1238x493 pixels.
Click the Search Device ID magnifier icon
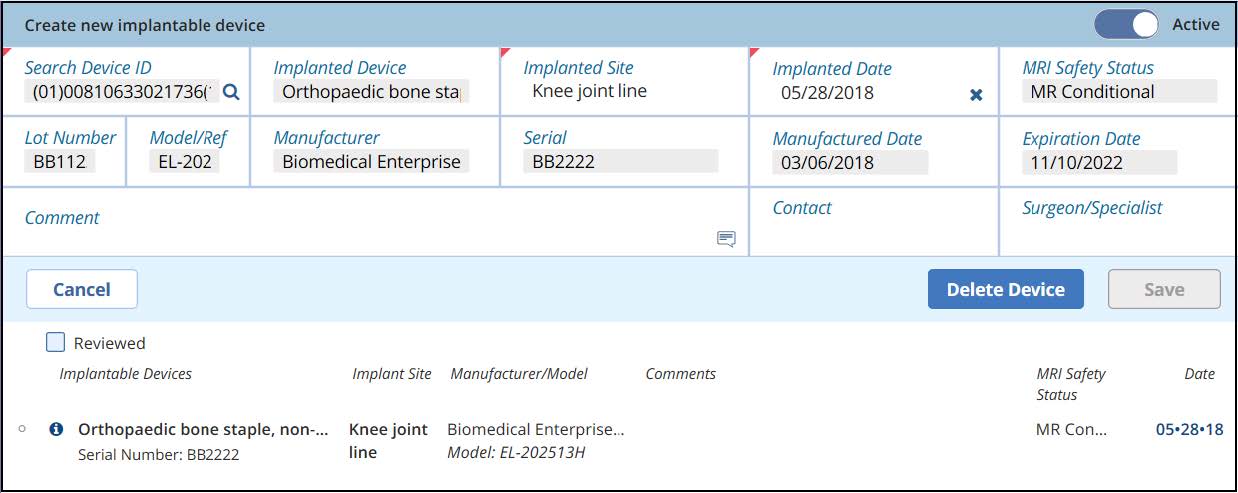click(231, 93)
